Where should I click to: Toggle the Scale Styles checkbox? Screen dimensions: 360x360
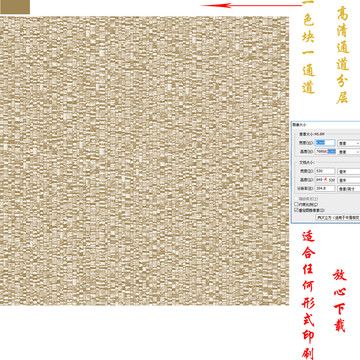pos(296,199)
